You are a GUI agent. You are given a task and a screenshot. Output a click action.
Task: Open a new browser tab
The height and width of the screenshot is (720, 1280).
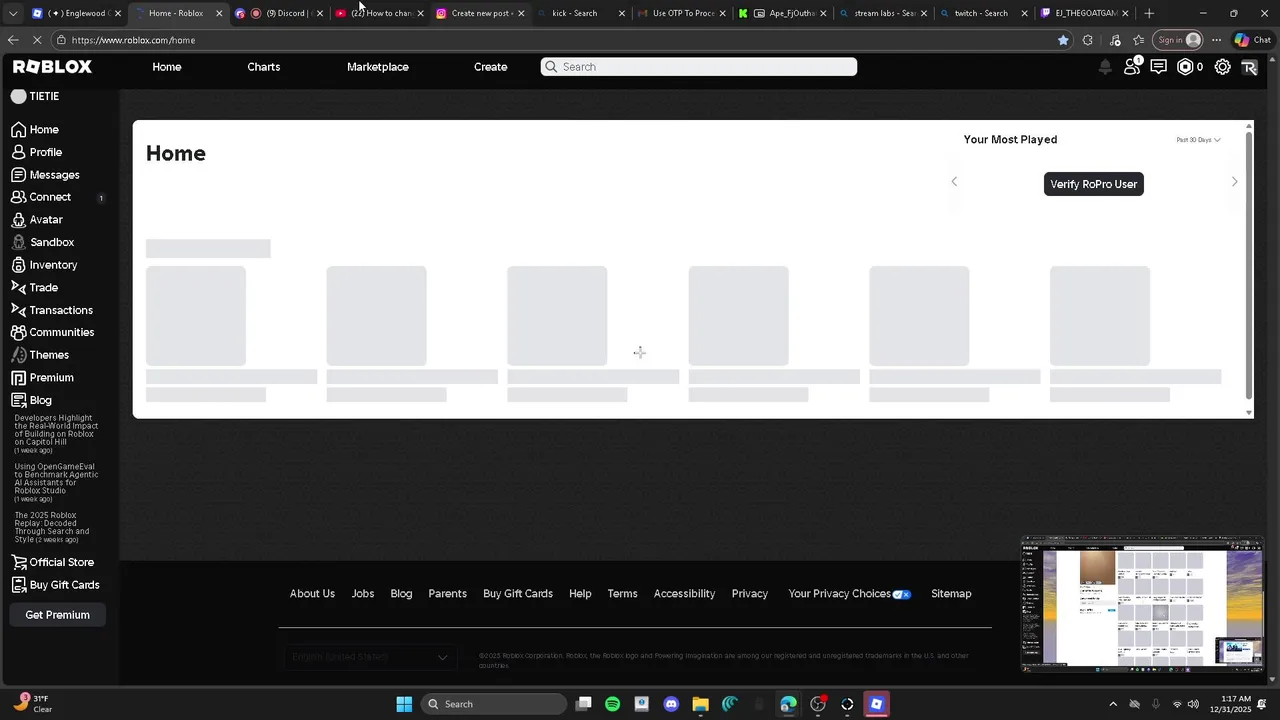click(x=1149, y=13)
